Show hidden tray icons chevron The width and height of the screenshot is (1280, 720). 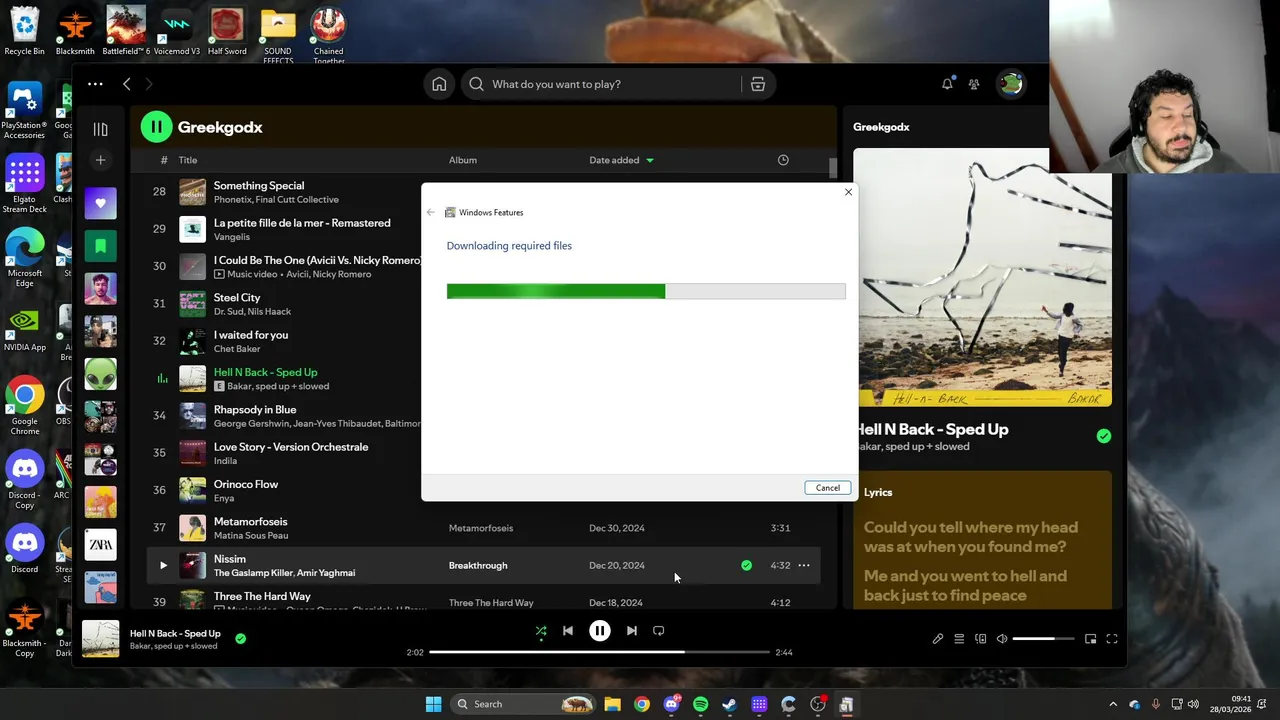click(1113, 704)
